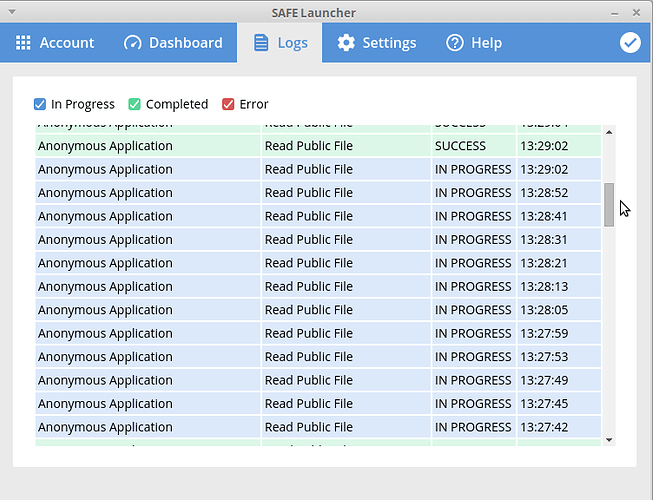Viewport: 653px width, 500px height.
Task: Go to the Settings tab
Action: tap(377, 42)
